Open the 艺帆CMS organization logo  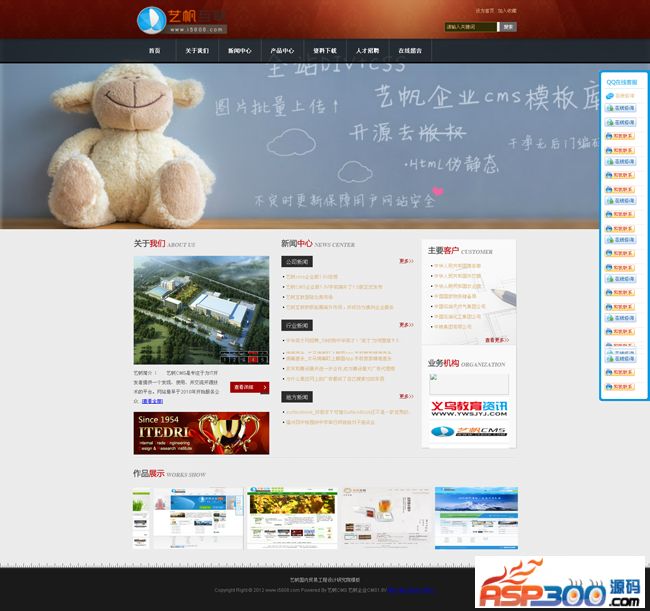(469, 432)
